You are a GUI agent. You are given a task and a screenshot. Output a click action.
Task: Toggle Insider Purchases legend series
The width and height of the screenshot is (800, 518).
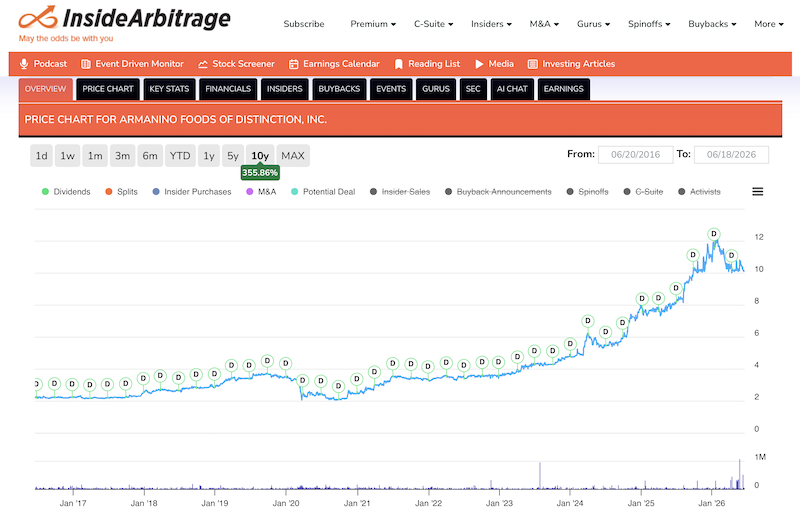(192, 192)
